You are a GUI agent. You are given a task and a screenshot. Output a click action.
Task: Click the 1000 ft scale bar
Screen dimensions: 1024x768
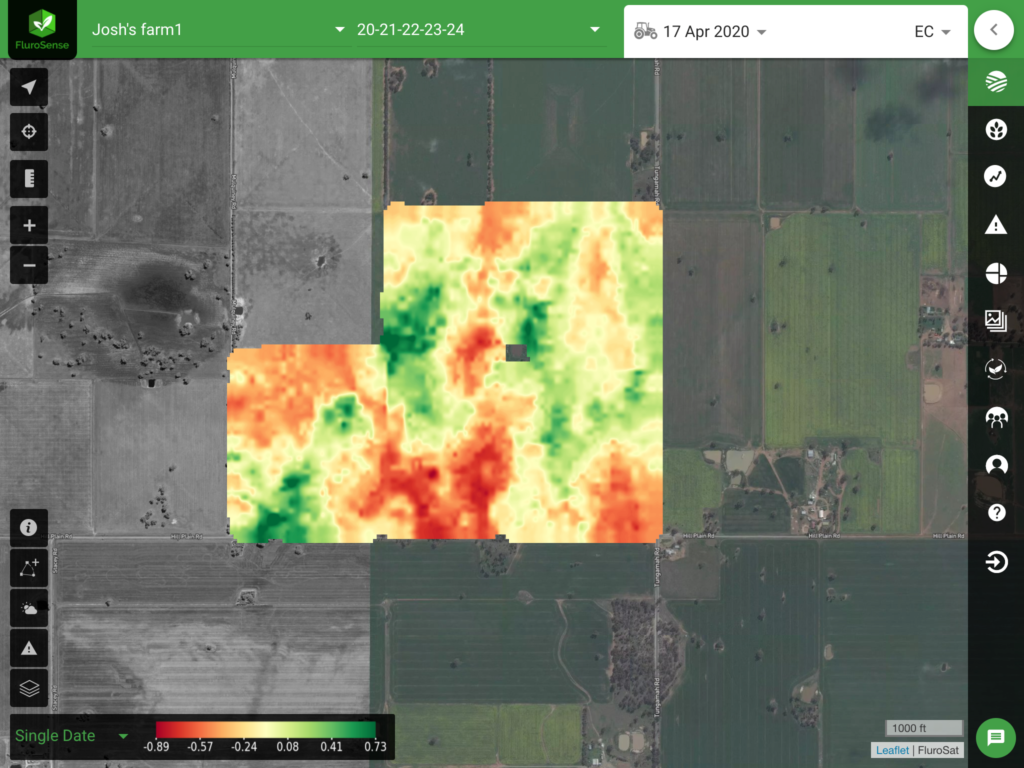[923, 728]
